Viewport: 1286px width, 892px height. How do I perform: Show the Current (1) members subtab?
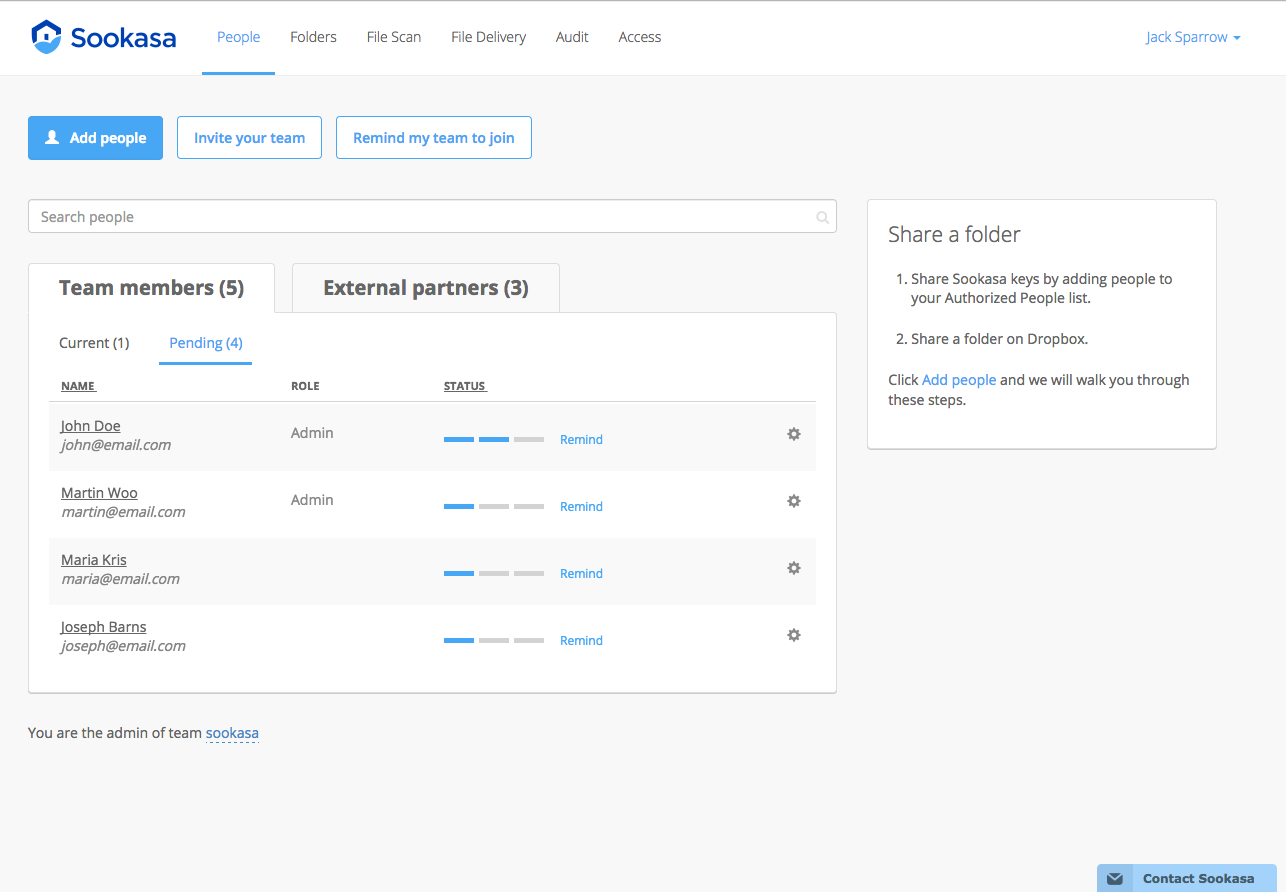(94, 343)
